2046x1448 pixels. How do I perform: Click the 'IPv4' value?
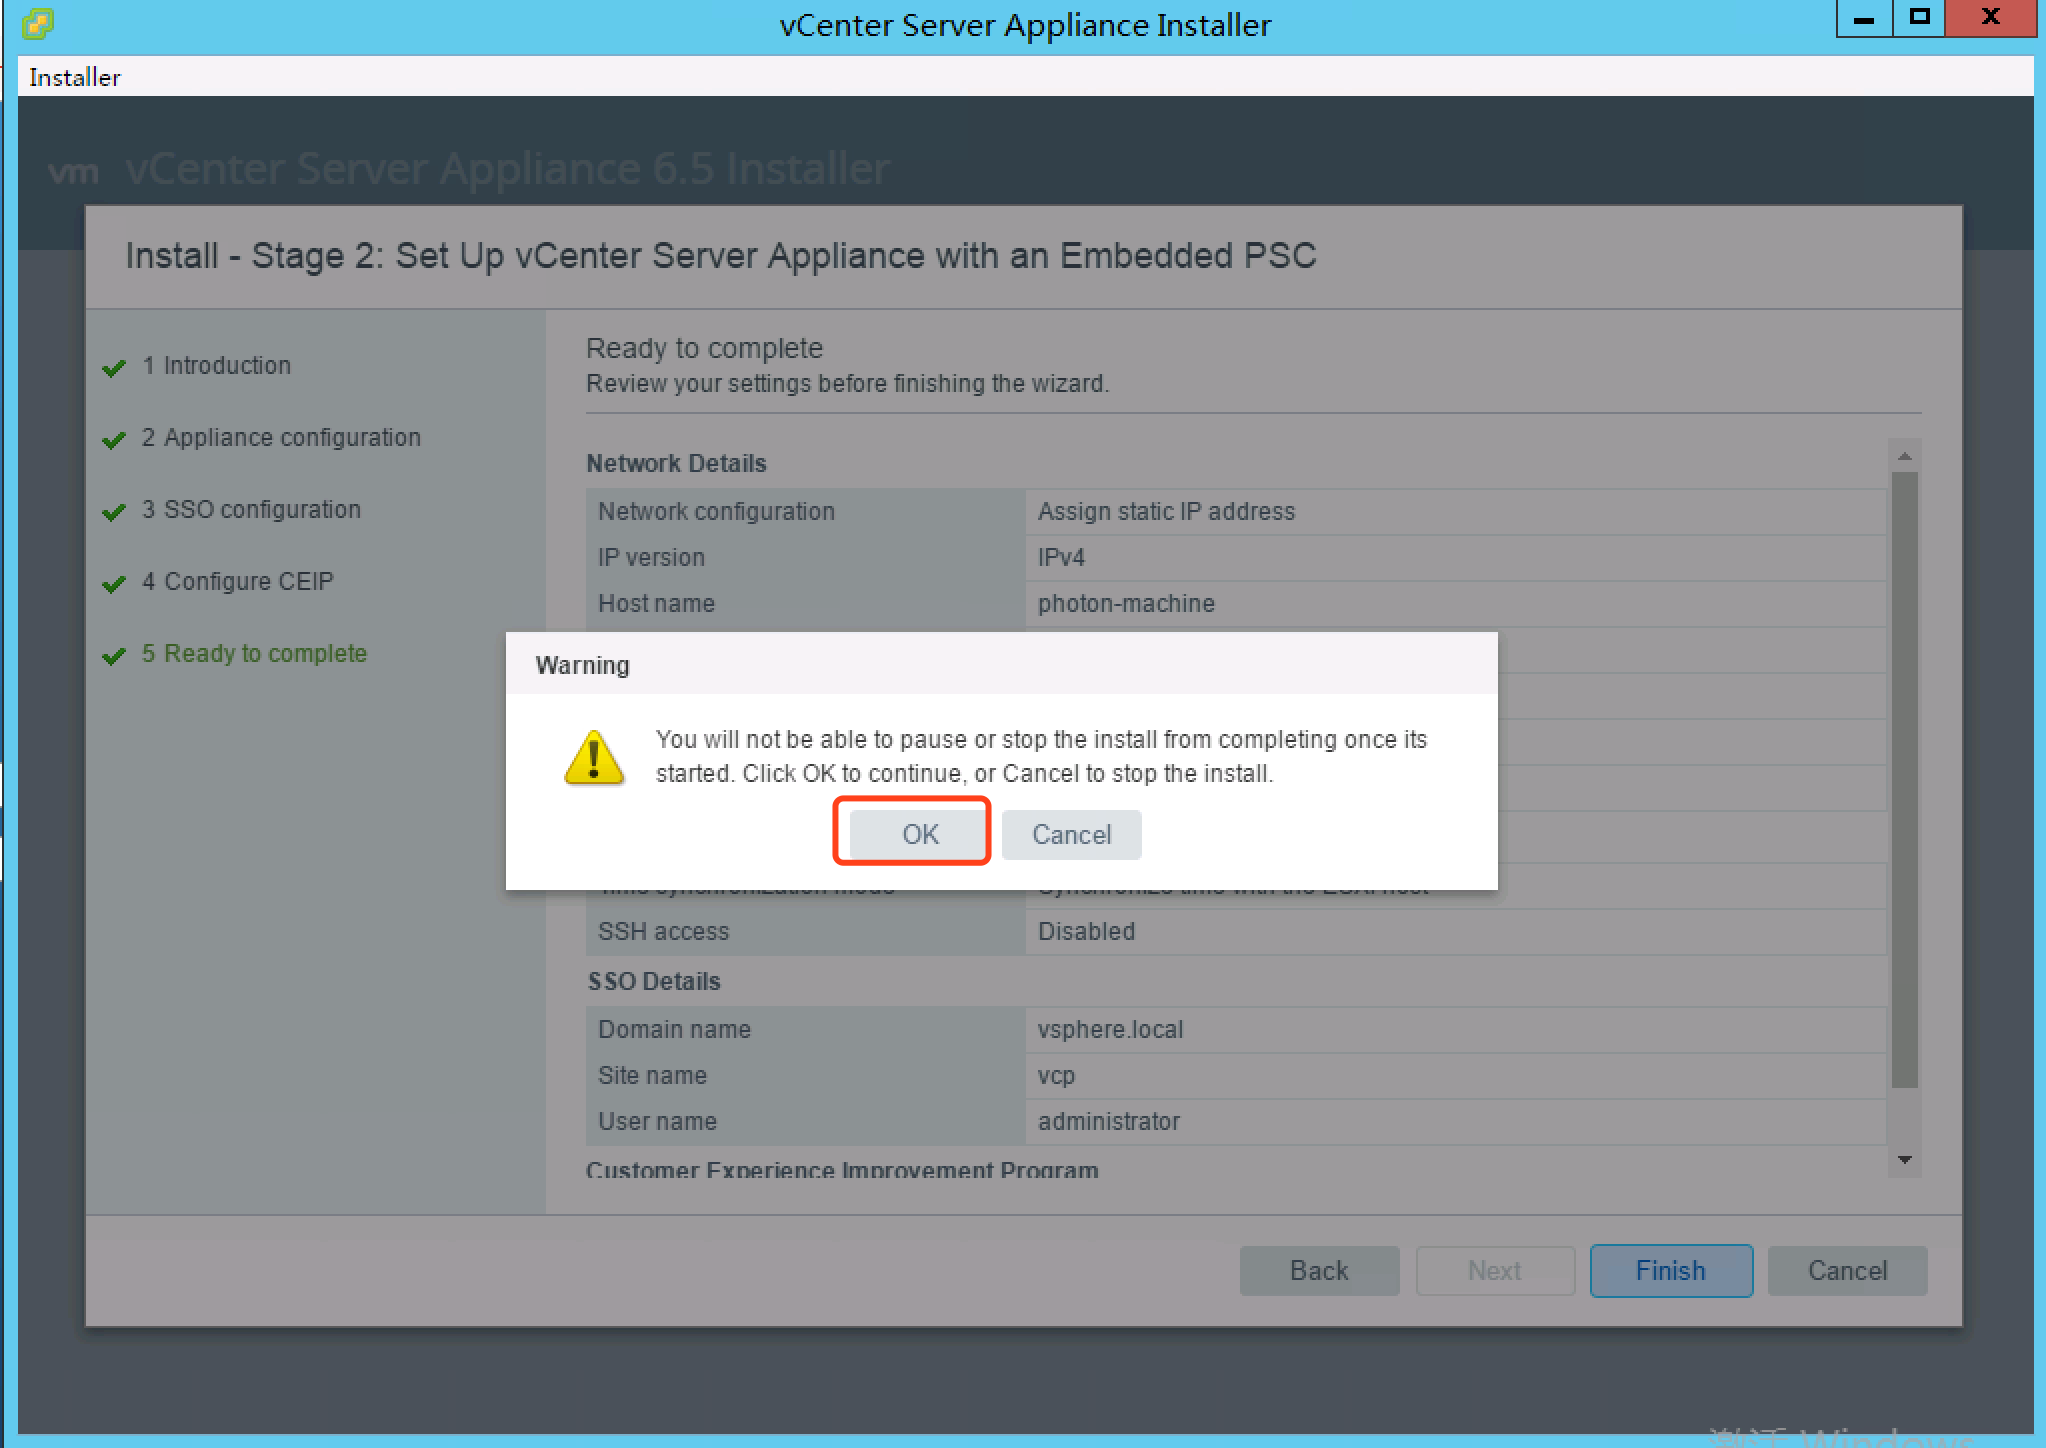point(1061,557)
